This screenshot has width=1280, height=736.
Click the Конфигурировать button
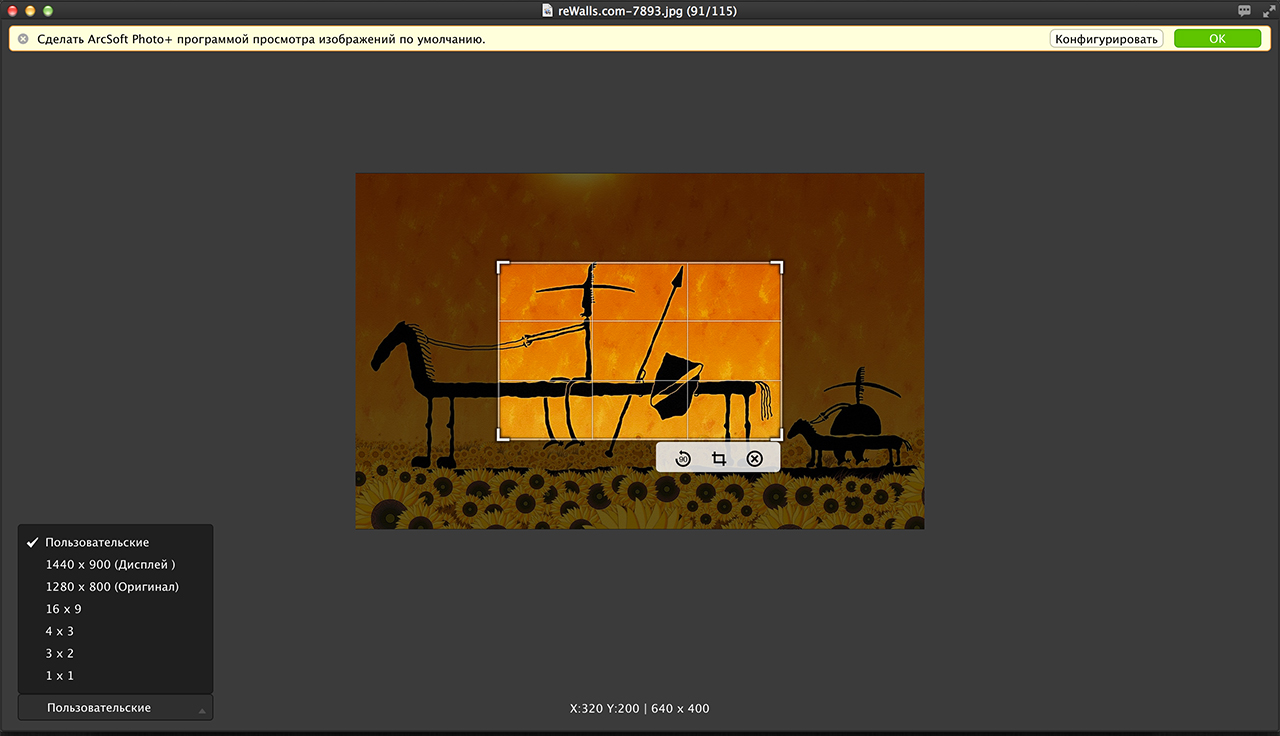(1106, 39)
